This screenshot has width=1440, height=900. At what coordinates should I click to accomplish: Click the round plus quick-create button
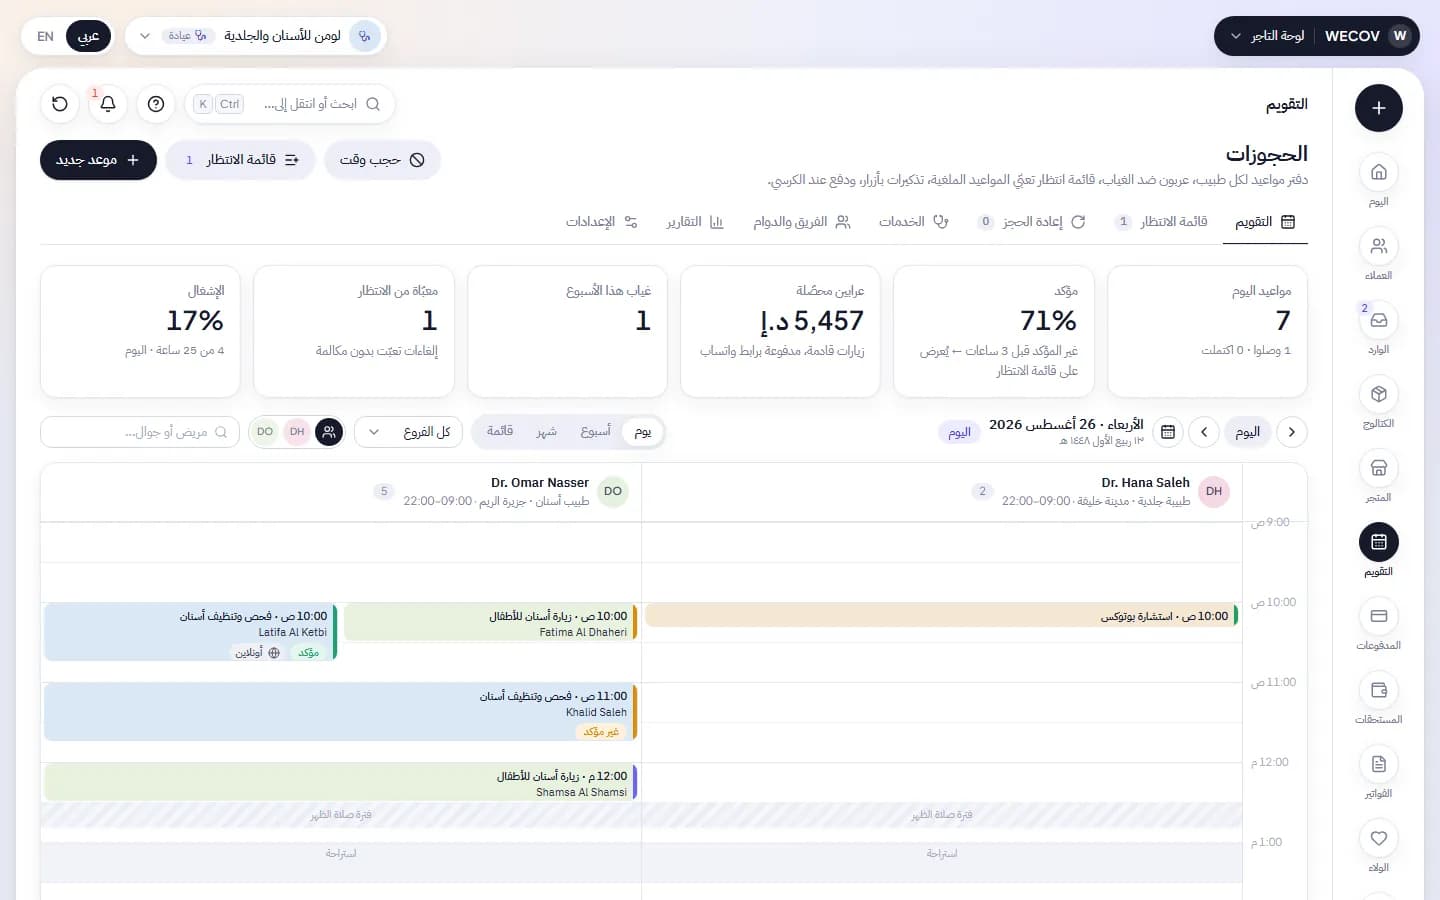(x=1378, y=108)
